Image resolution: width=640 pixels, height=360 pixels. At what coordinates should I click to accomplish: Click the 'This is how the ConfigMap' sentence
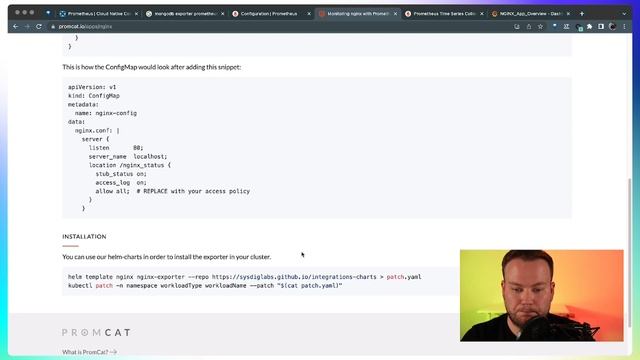pos(151,67)
